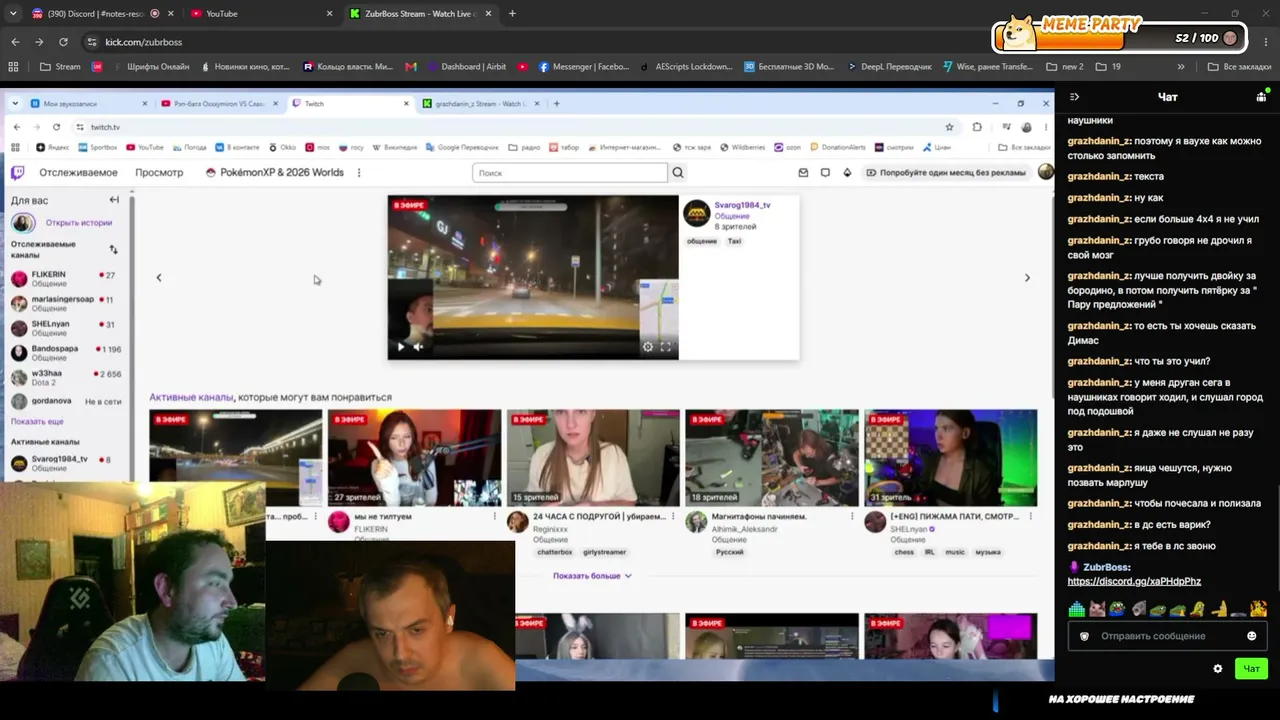The image size is (1280, 720).
Task: Open chat settings gear icon
Action: 1217,669
